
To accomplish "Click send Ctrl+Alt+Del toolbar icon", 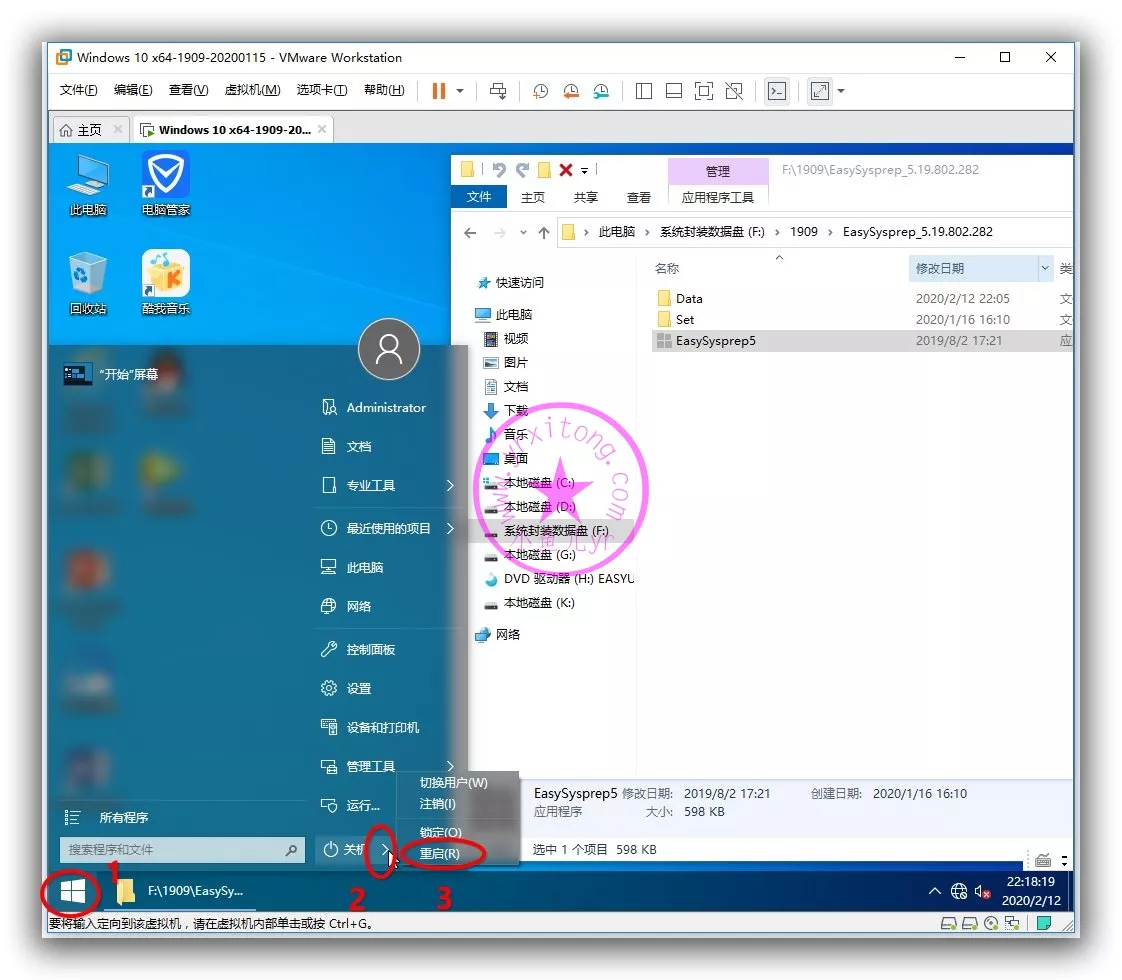I will pyautogui.click(x=498, y=91).
